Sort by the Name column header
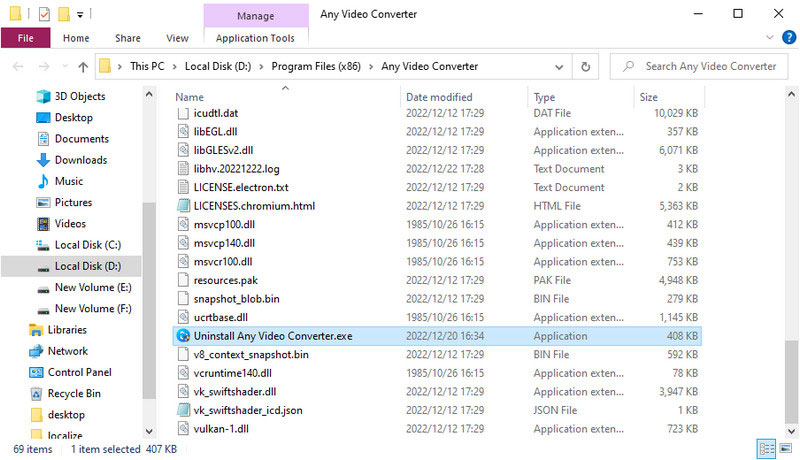Screen dimensions: 800x460 click(189, 97)
